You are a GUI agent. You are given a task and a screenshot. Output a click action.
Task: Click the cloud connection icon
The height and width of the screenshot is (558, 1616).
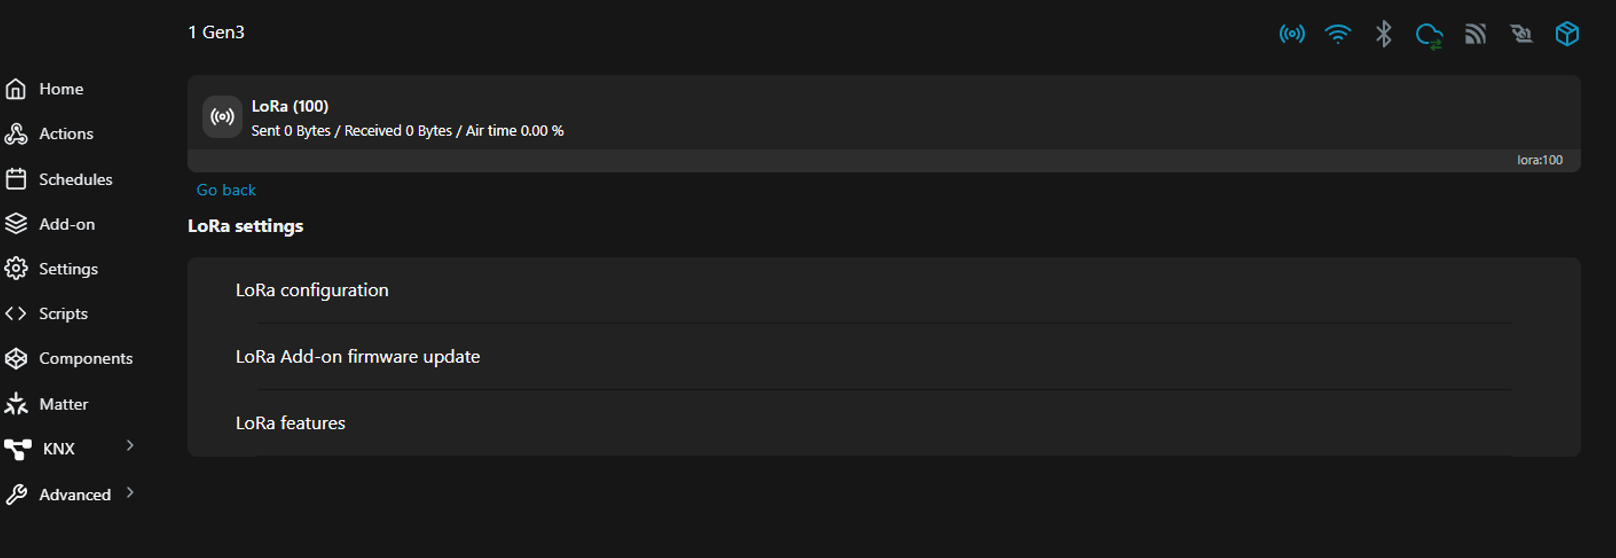point(1430,35)
